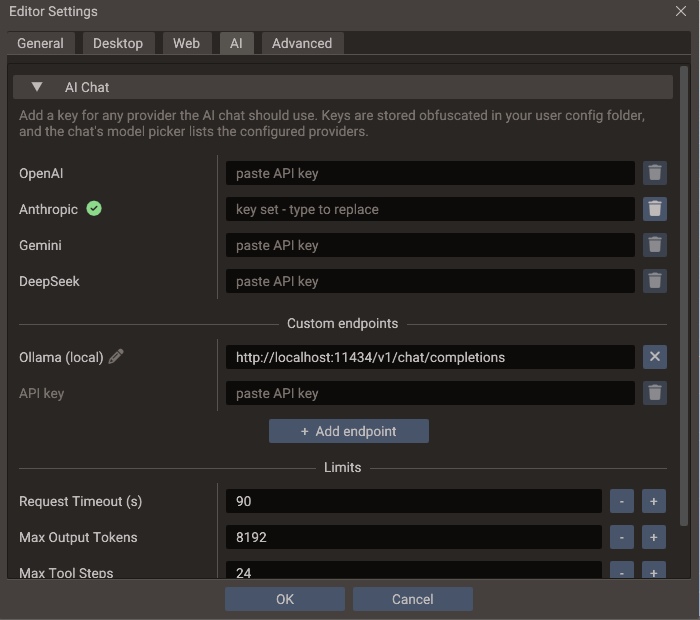The image size is (700, 620).
Task: Delete the custom endpoint API key
Action: pos(654,393)
